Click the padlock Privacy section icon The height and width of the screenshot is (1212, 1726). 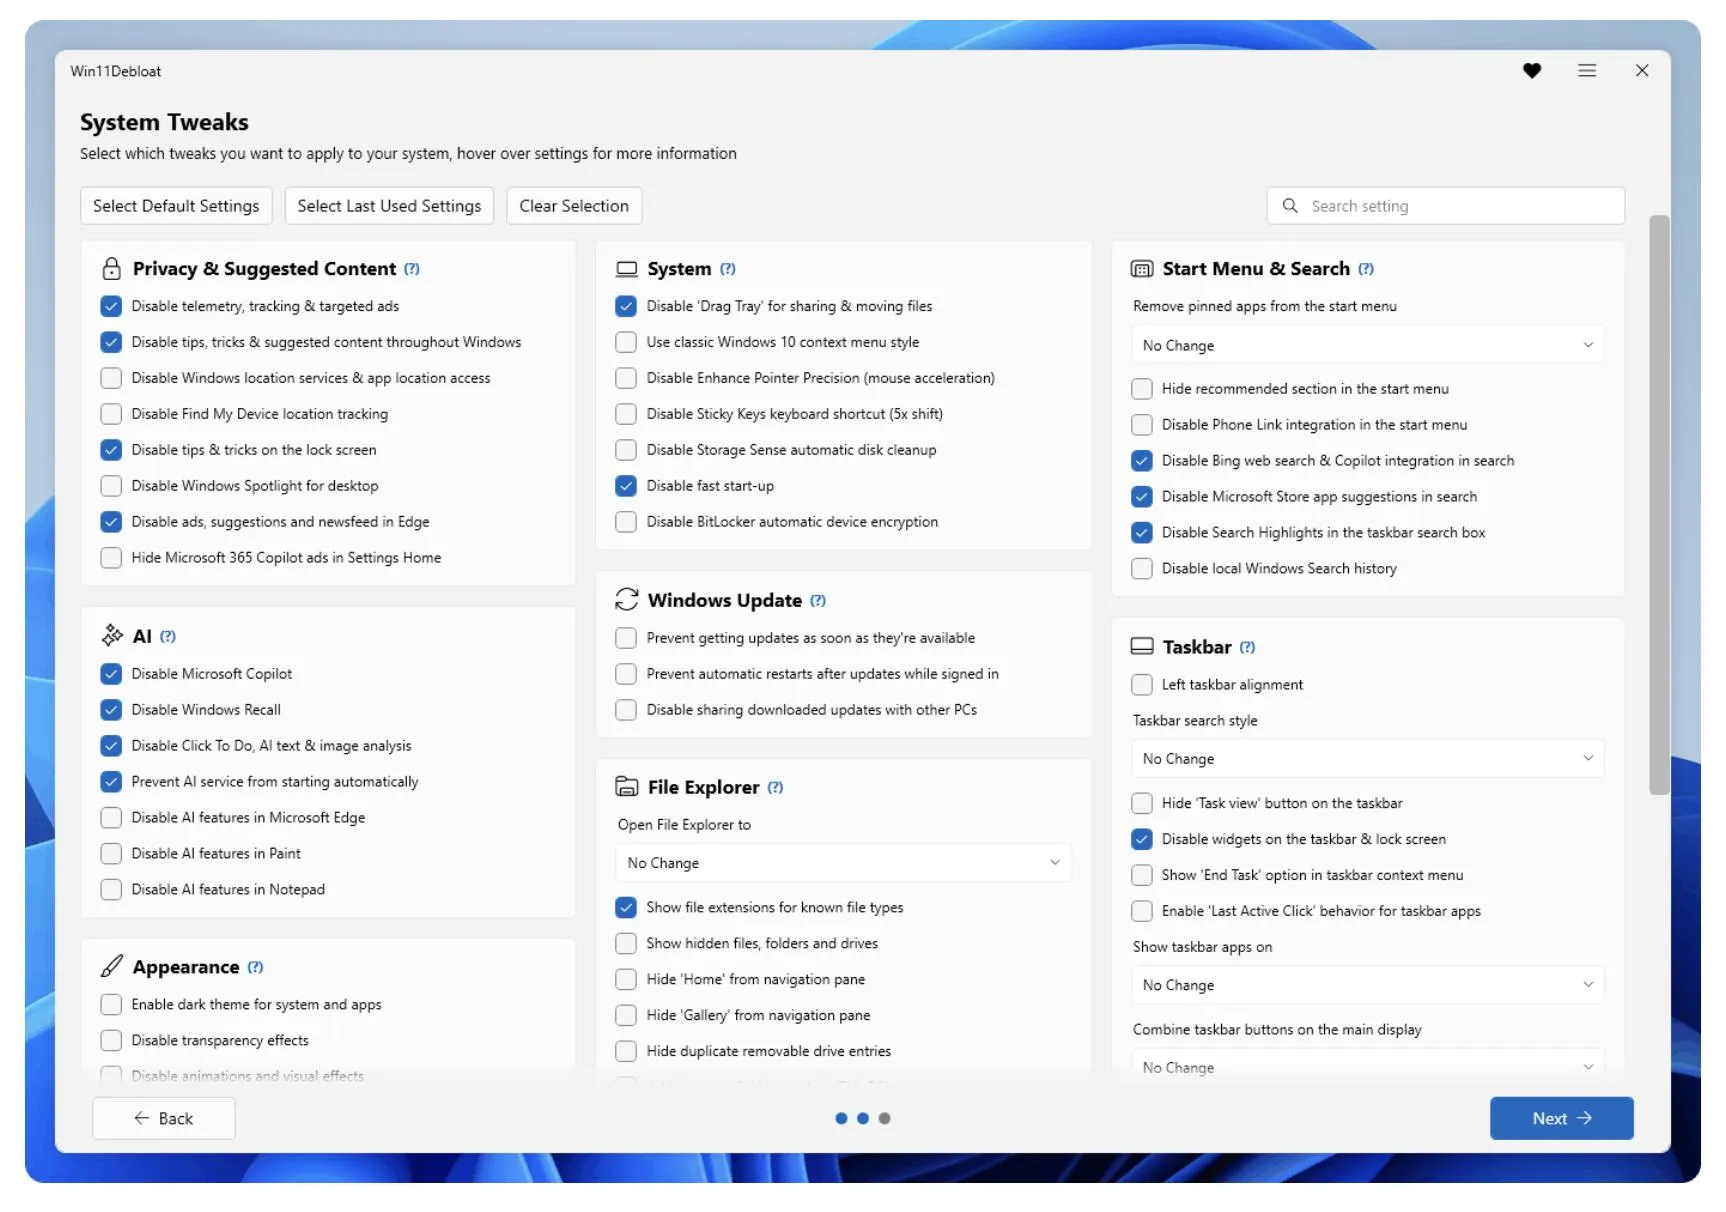112,268
